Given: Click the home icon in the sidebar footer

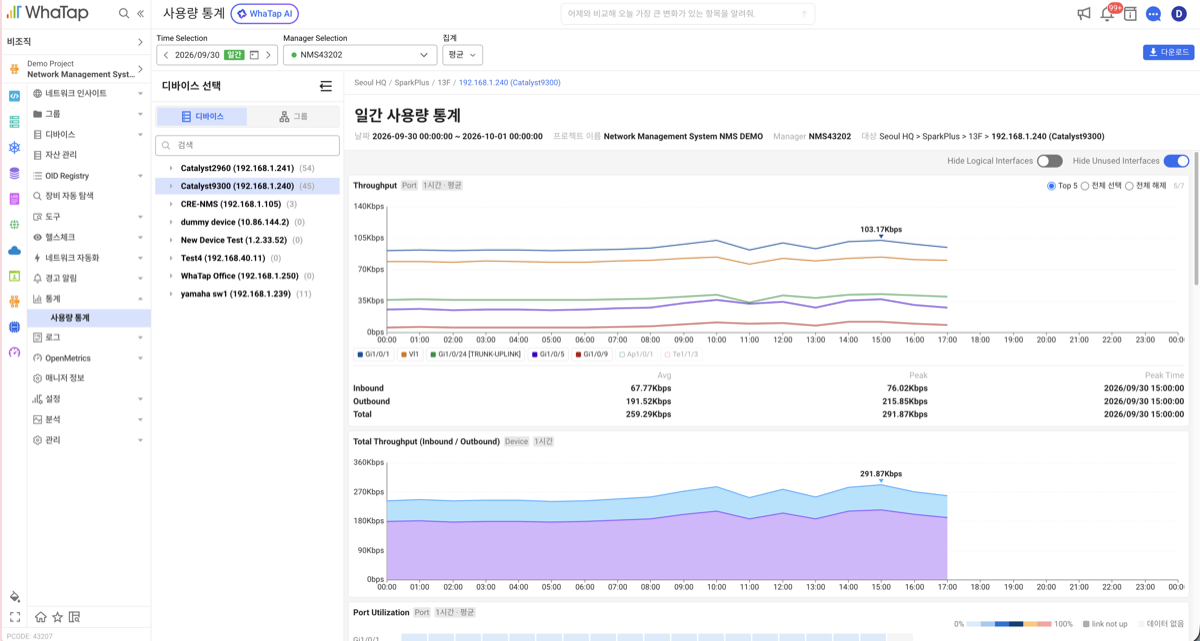Looking at the screenshot, I should [41, 617].
